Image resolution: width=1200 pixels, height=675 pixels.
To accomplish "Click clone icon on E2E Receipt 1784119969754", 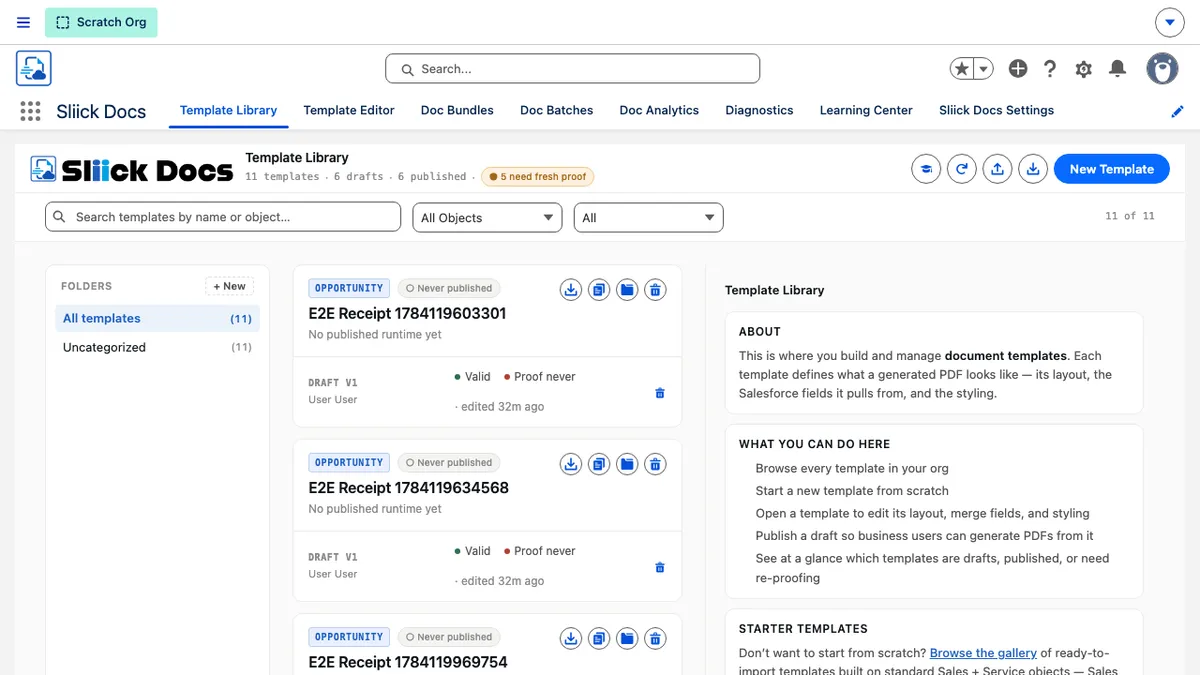I will 599,638.
